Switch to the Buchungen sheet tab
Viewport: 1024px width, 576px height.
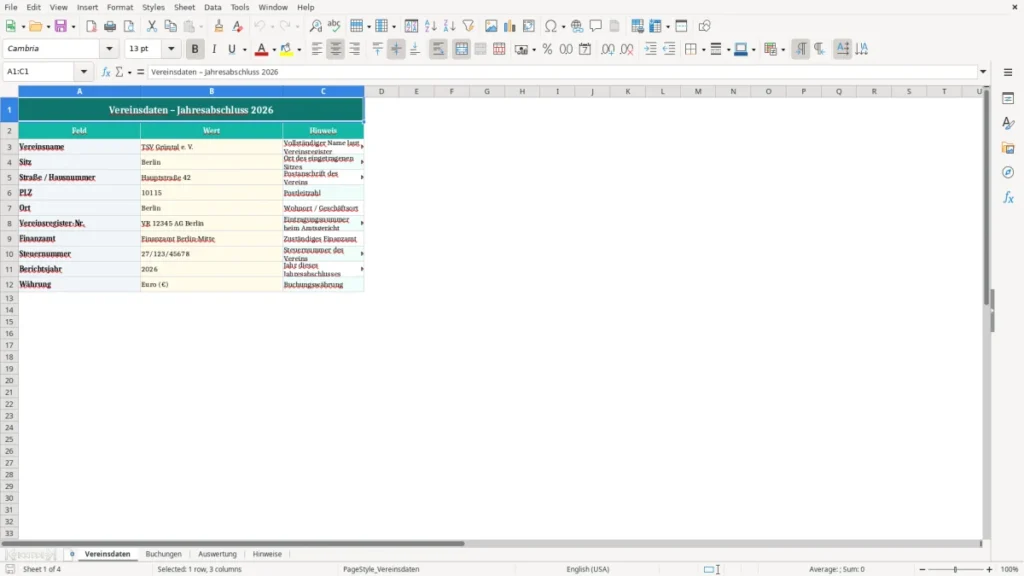(163, 554)
